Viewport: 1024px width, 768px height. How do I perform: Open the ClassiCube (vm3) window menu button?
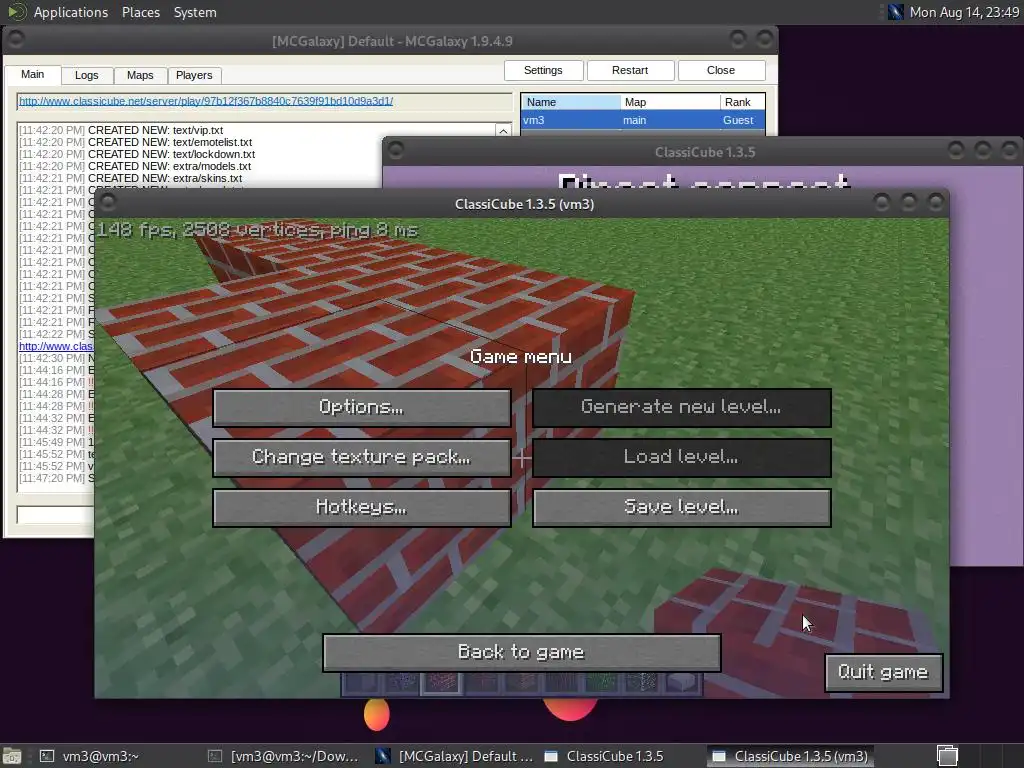108,202
